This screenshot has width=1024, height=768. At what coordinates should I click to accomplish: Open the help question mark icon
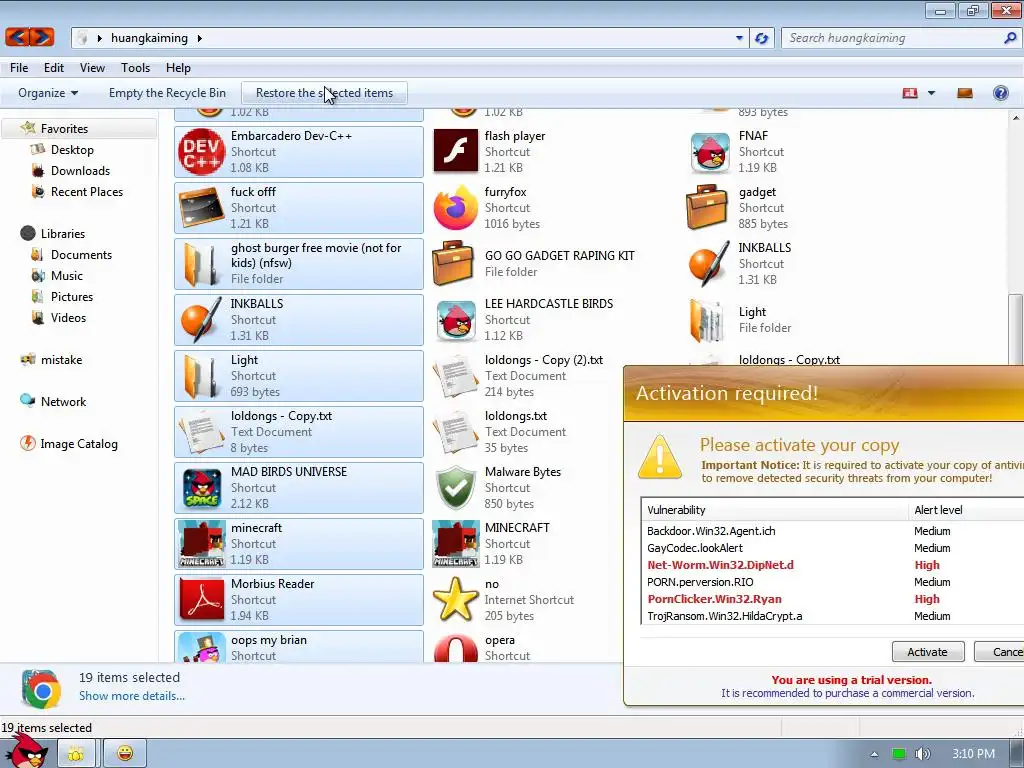(x=1000, y=93)
